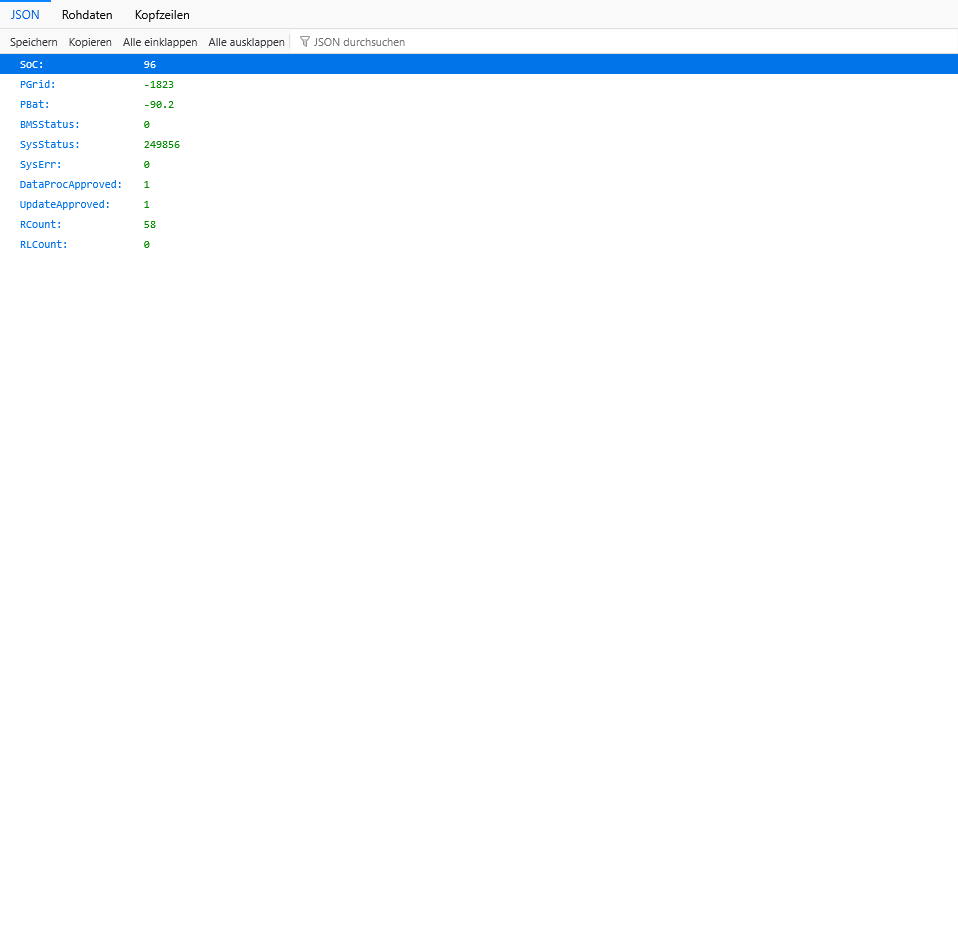The width and height of the screenshot is (958, 939).
Task: Switch to the Rohdaten tab
Action: click(87, 15)
